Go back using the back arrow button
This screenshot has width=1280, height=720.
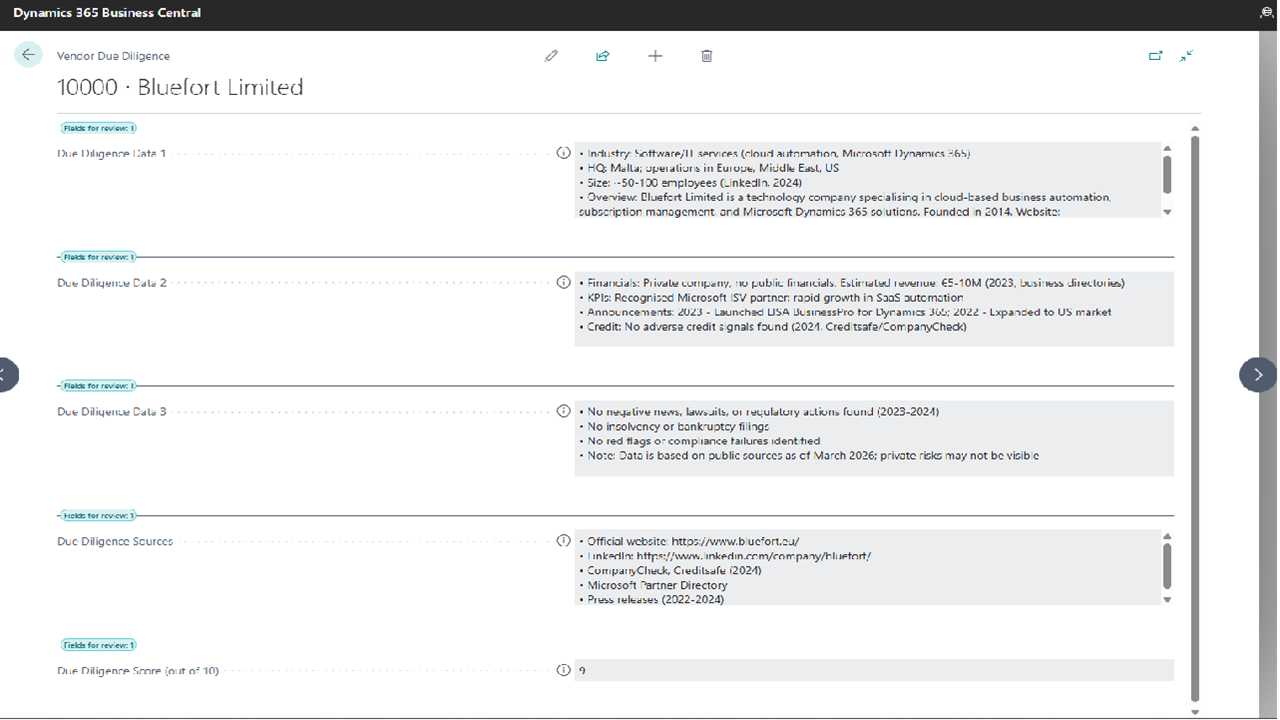coord(28,55)
